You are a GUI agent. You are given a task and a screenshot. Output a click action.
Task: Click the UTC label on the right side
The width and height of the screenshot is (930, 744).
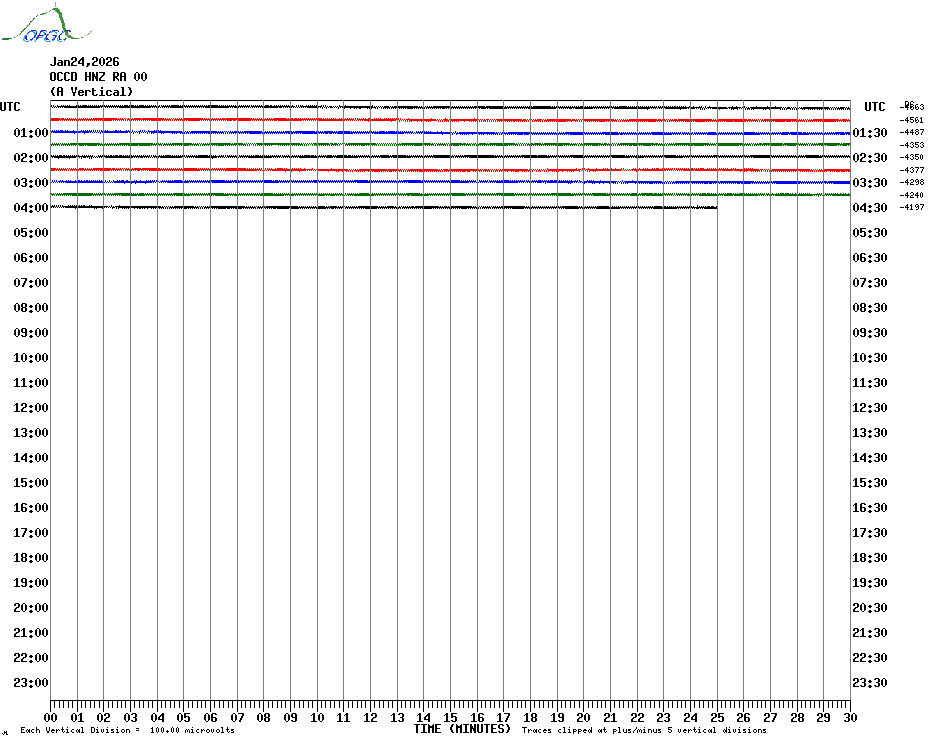874,107
